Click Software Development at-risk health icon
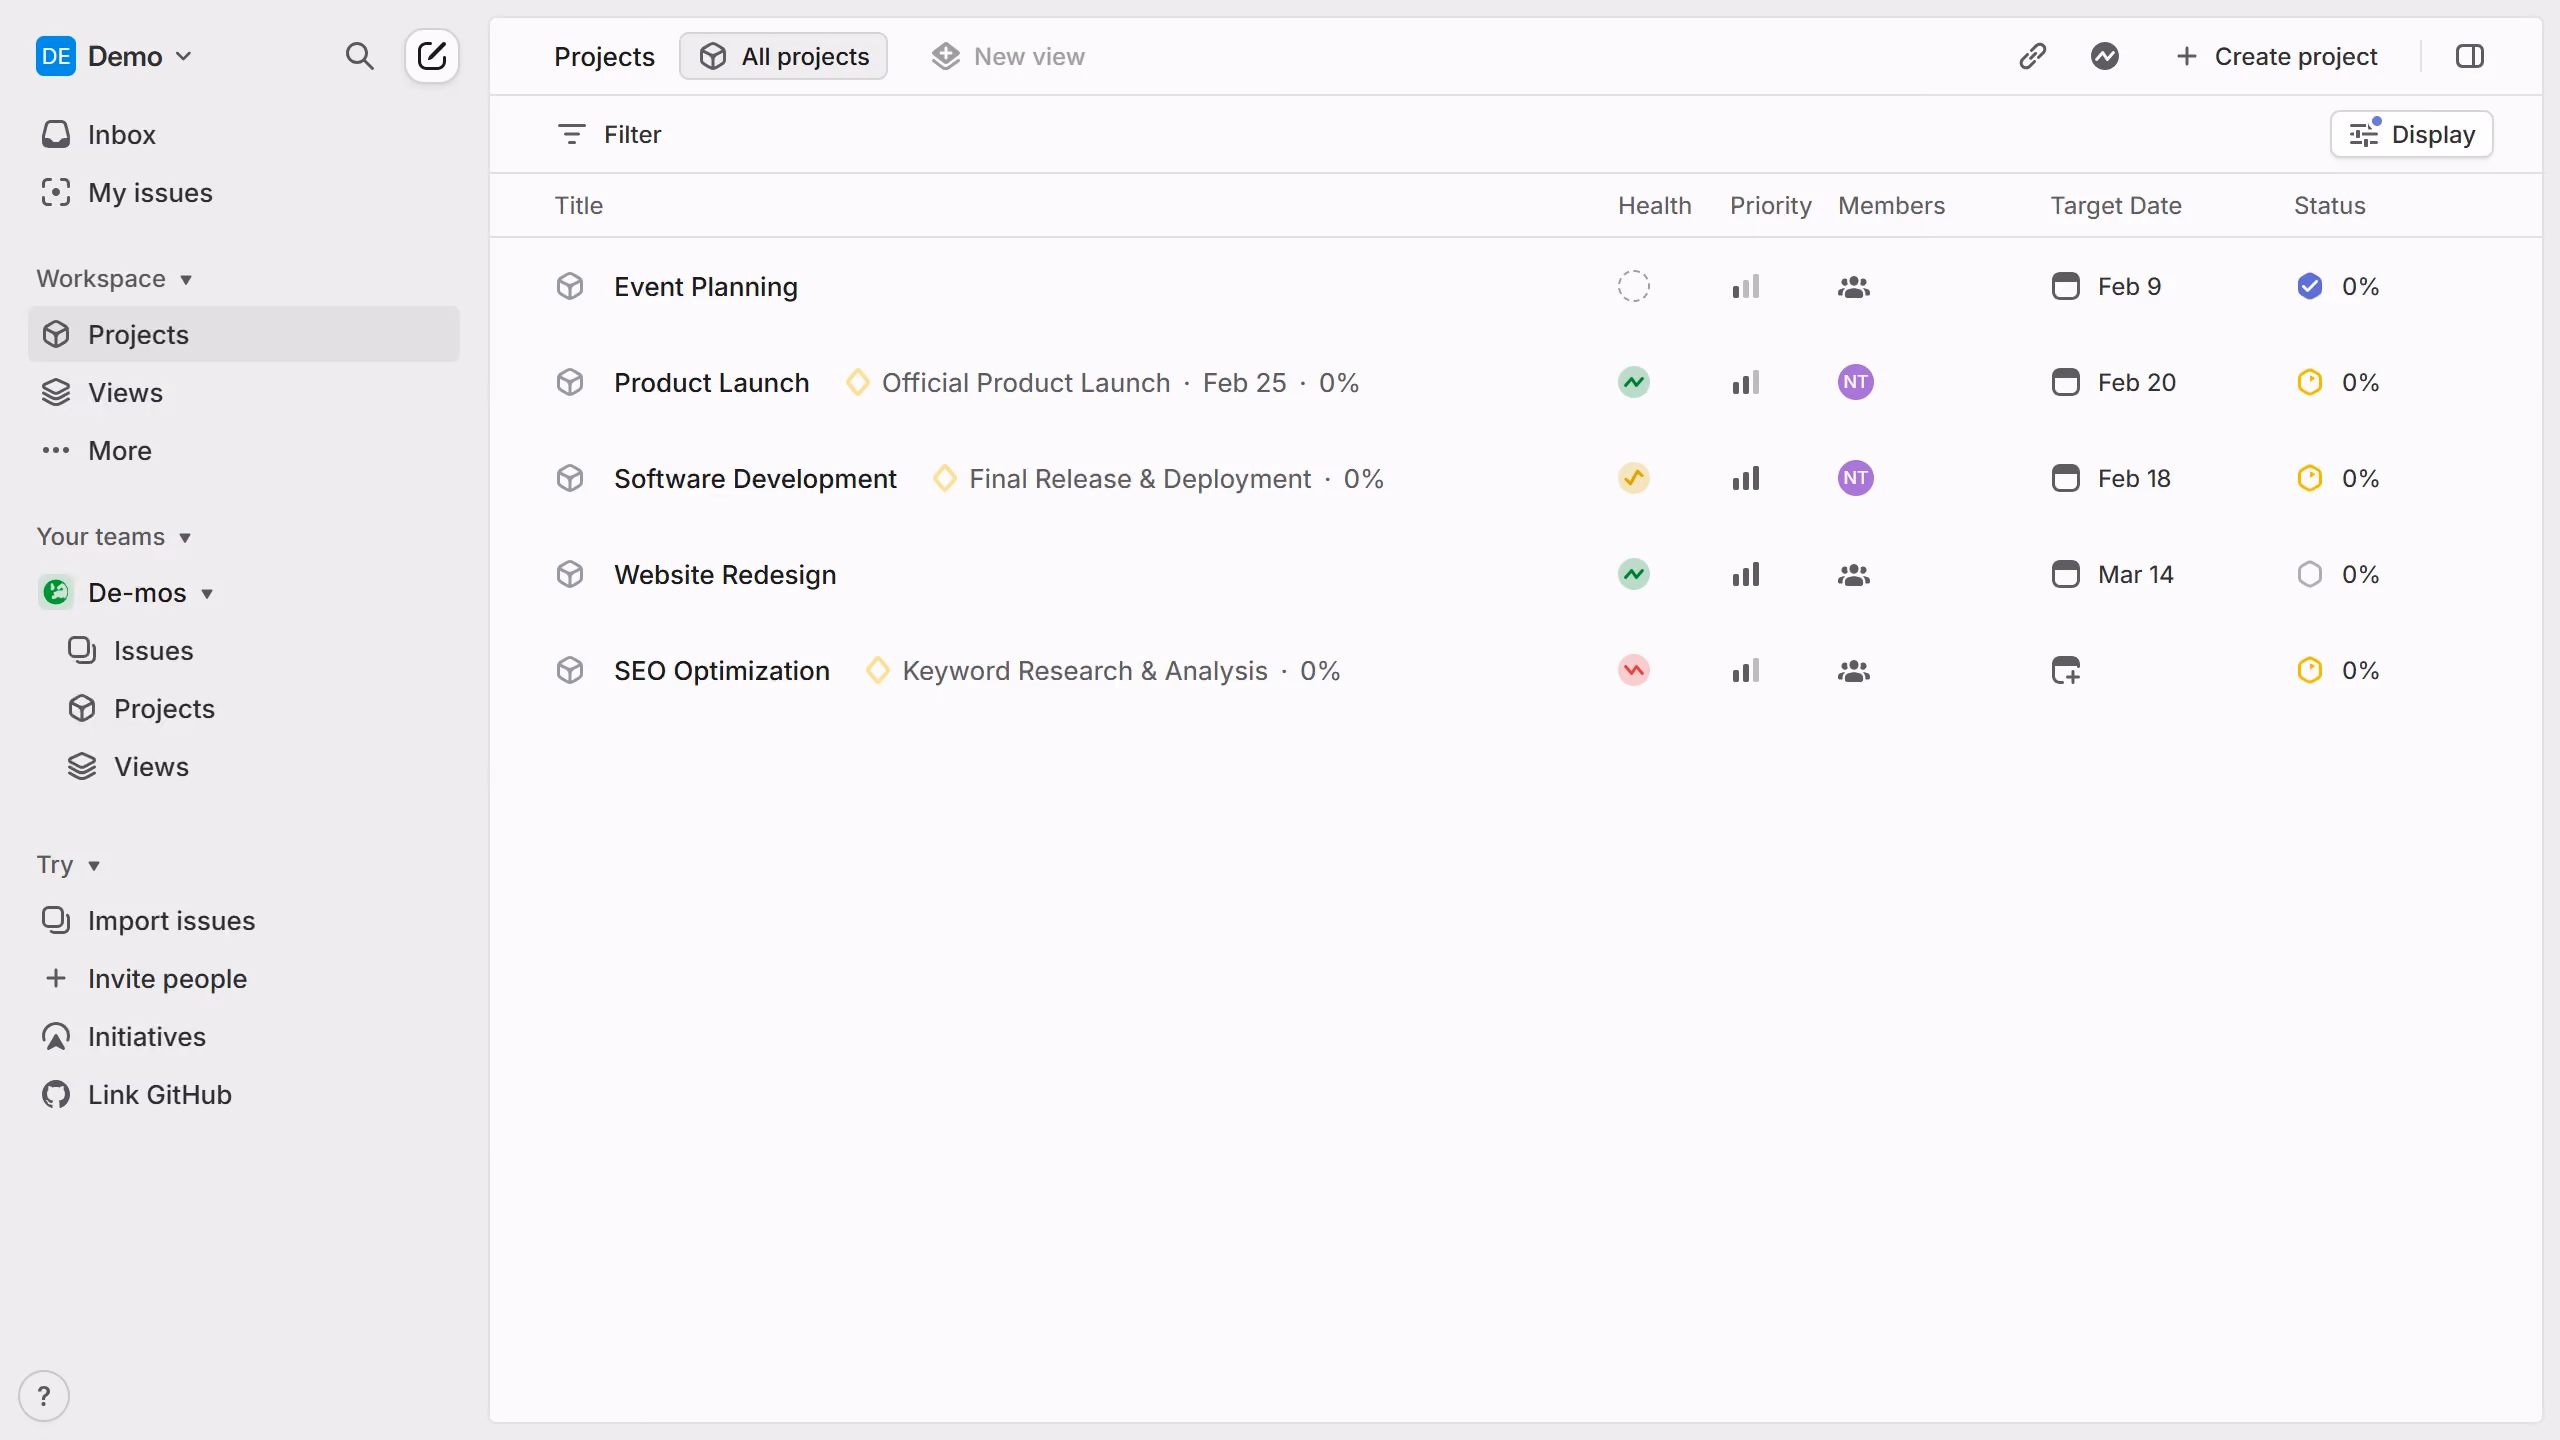This screenshot has width=2560, height=1440. pos(1634,479)
